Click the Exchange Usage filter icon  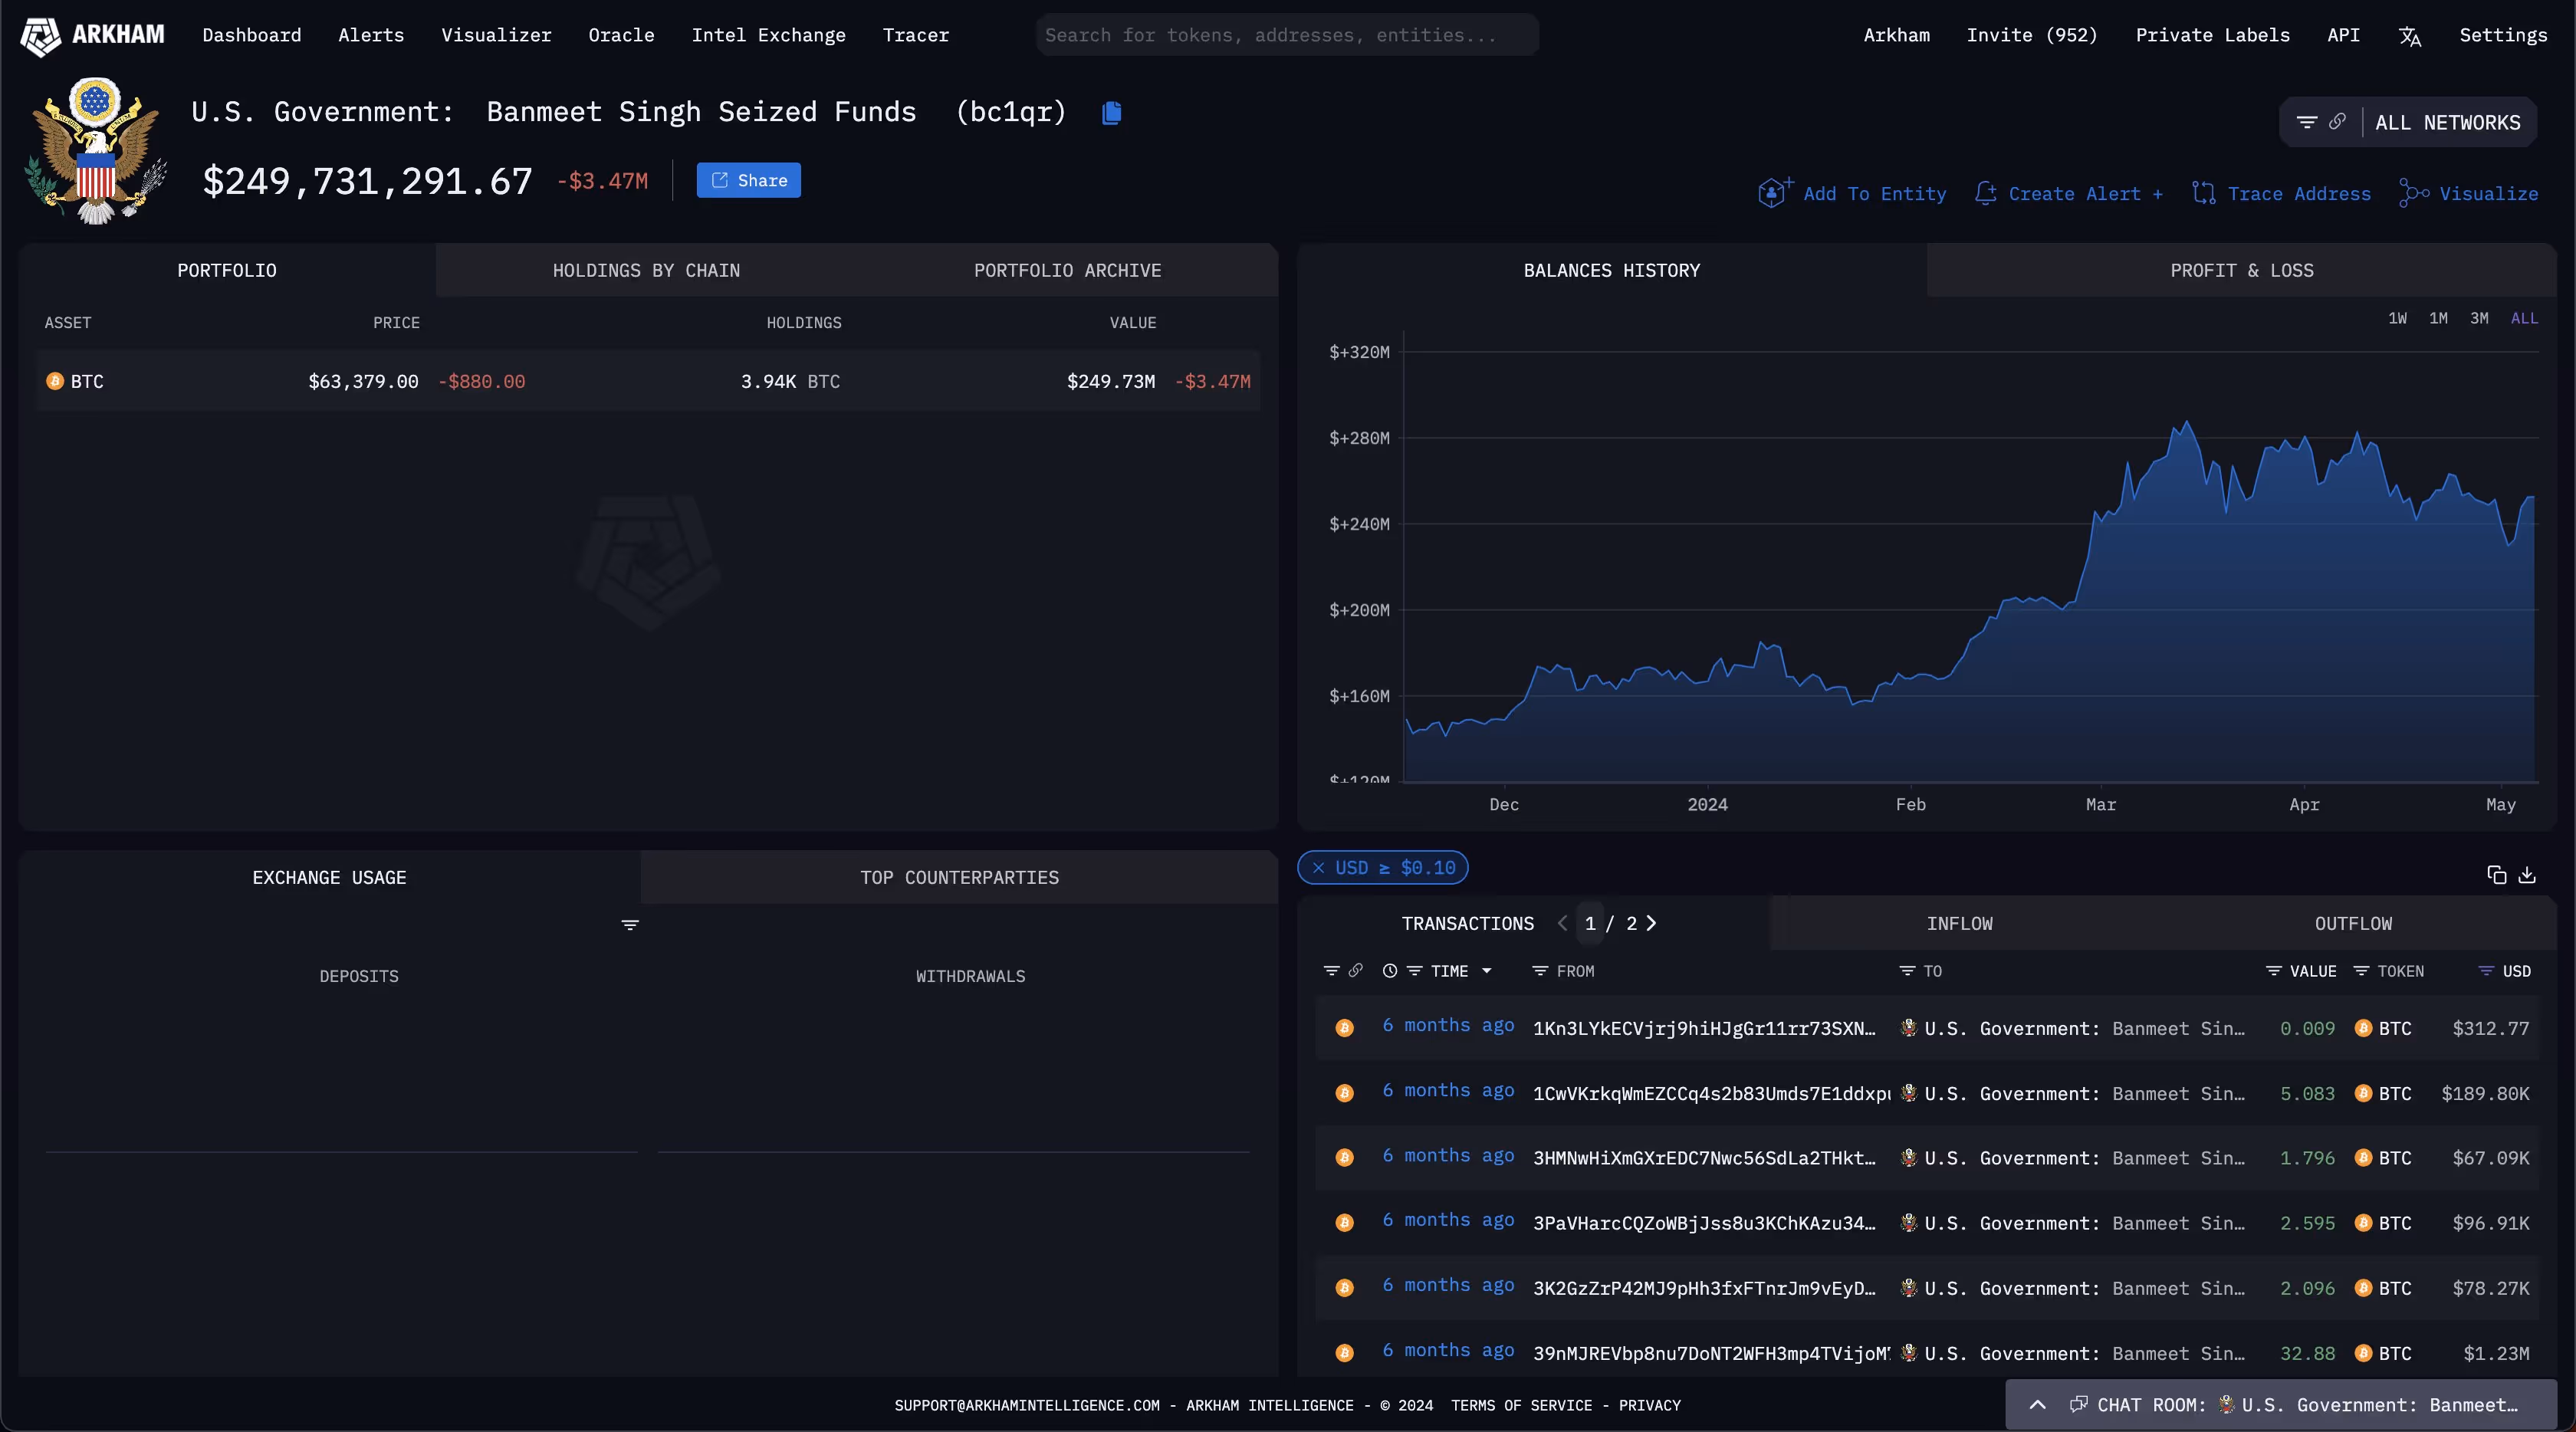point(630,925)
